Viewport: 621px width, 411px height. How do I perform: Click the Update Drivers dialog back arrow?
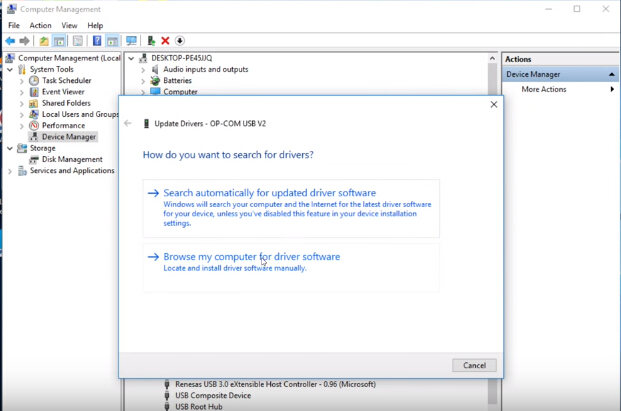[128, 124]
